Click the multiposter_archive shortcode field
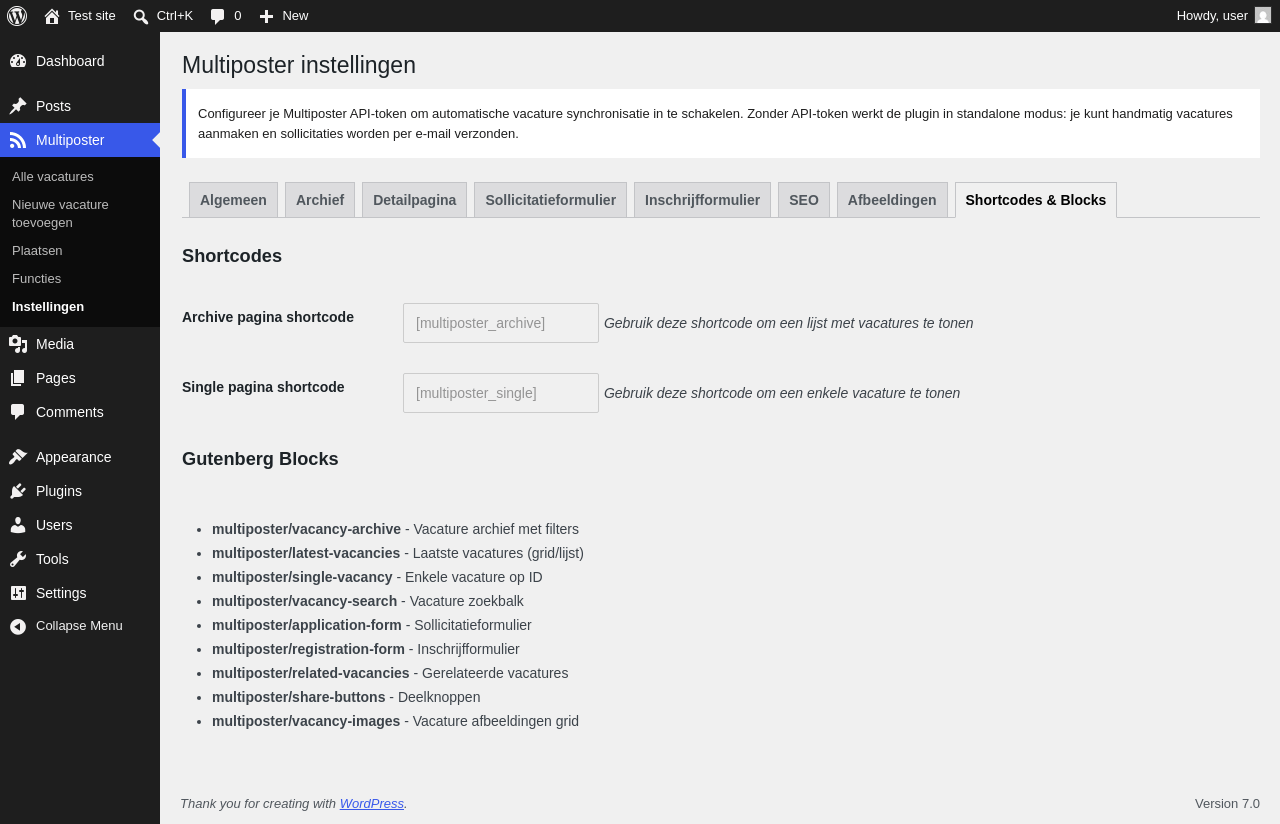This screenshot has width=1280, height=824. (501, 323)
